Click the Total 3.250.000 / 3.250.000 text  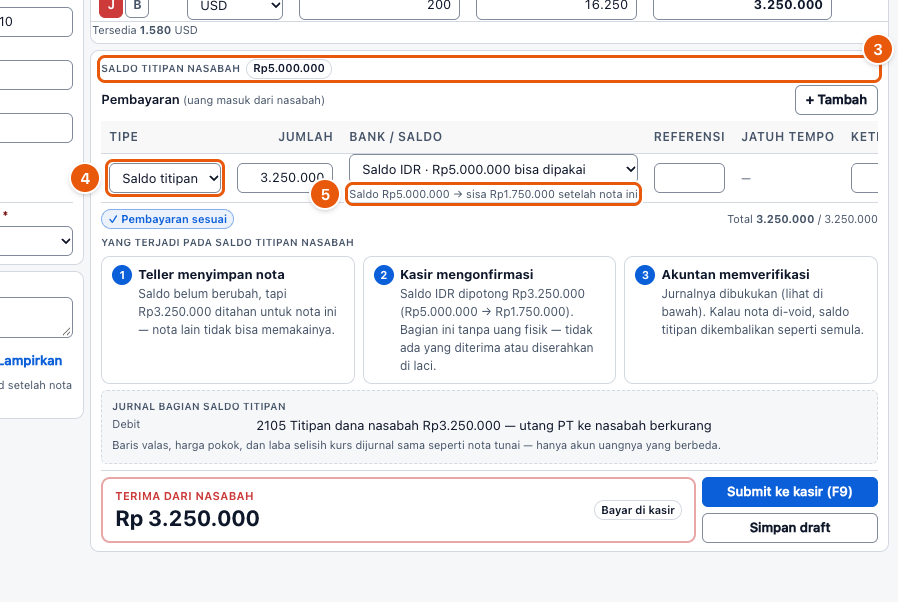tap(802, 219)
